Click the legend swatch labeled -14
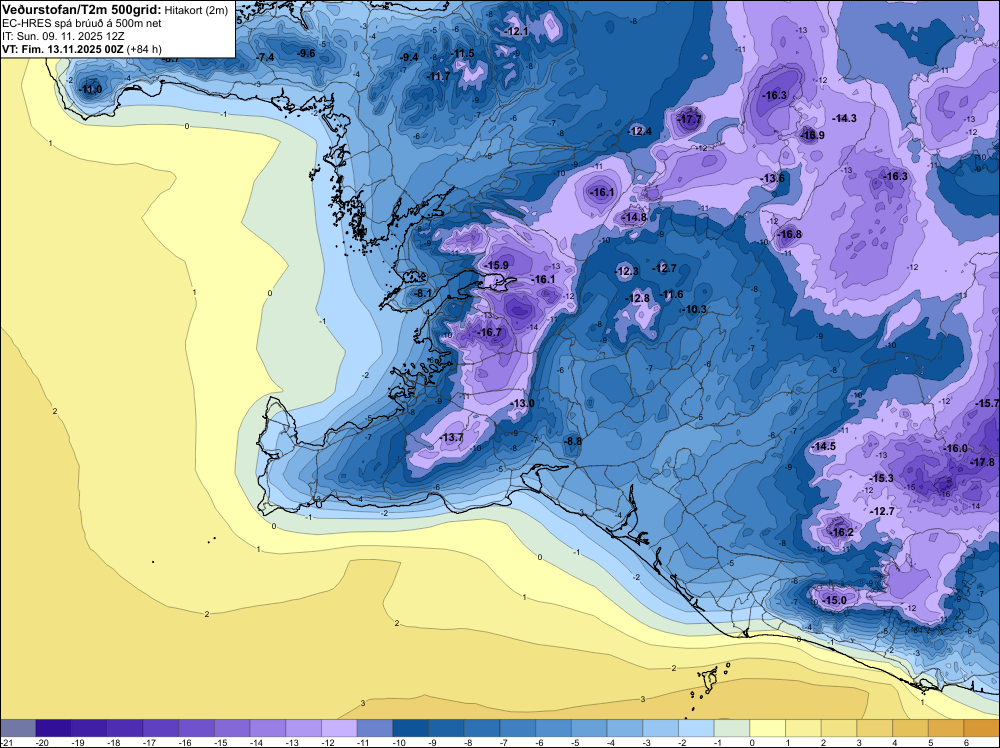This screenshot has height=748, width=1000. click(x=268, y=728)
